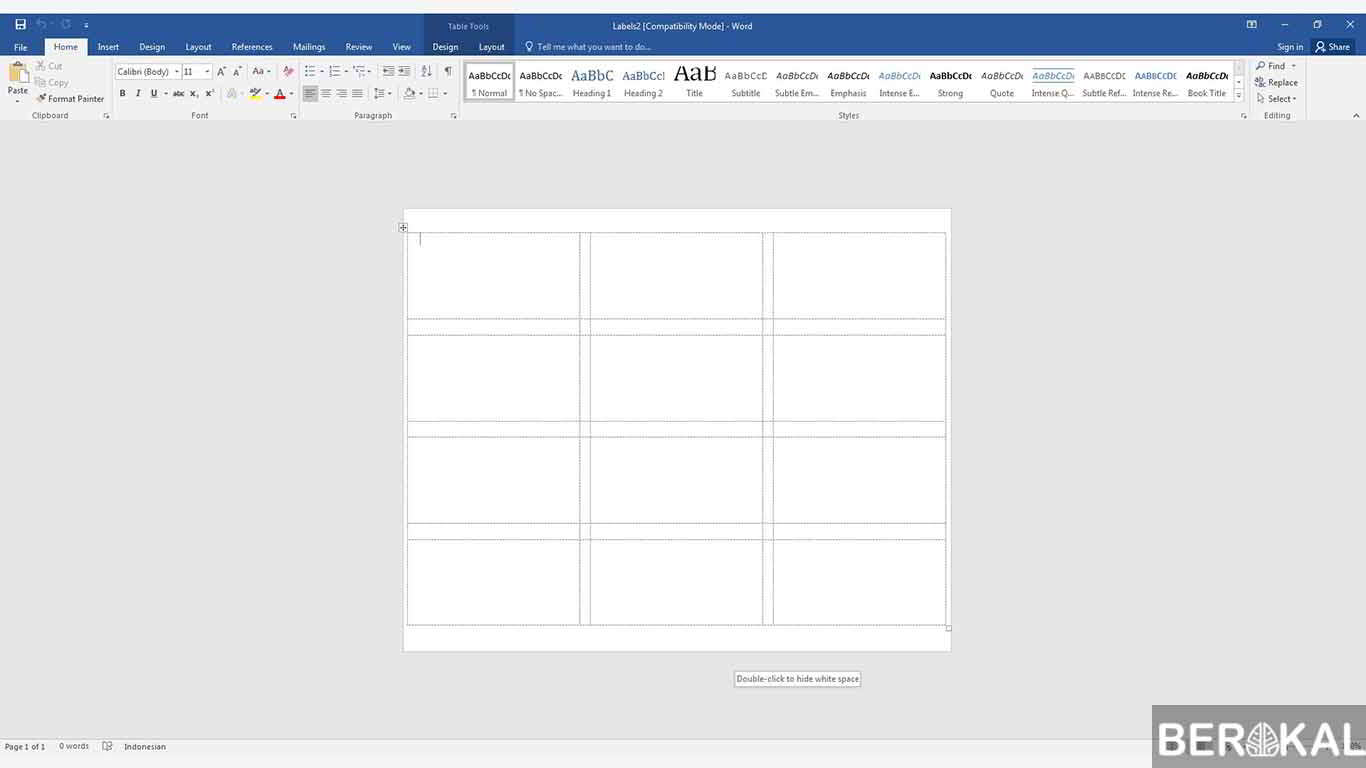
Task: Open the Line and Paragraph Spacing menu
Action: click(x=382, y=94)
